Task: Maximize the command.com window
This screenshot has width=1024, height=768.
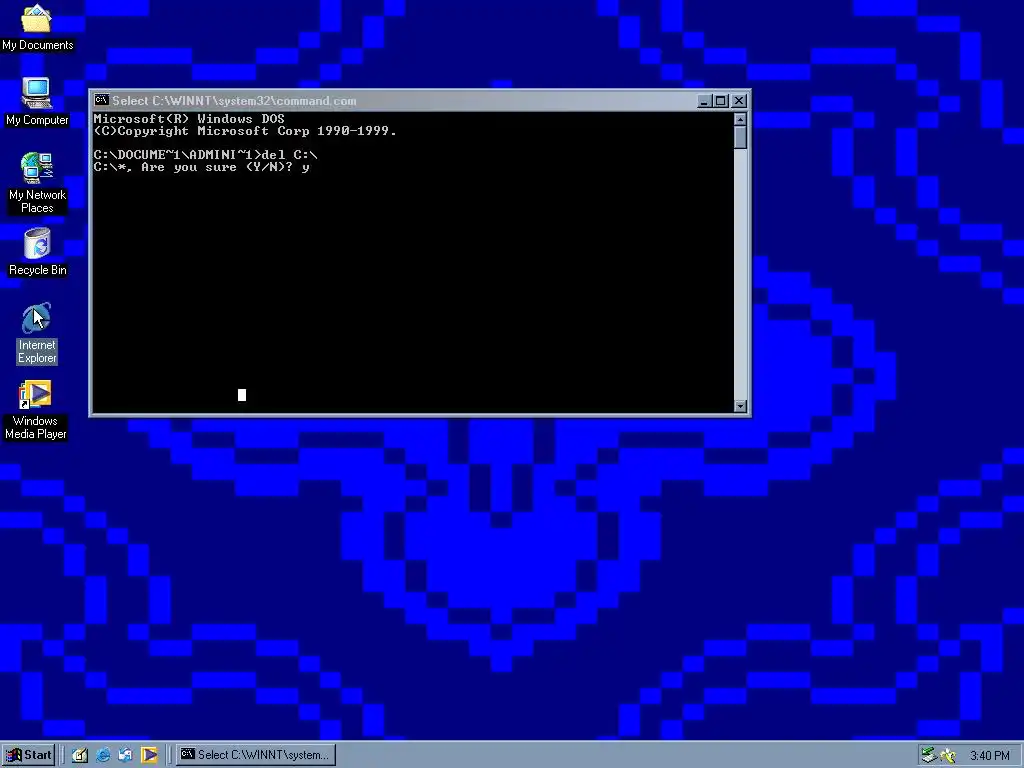Action: (x=720, y=101)
